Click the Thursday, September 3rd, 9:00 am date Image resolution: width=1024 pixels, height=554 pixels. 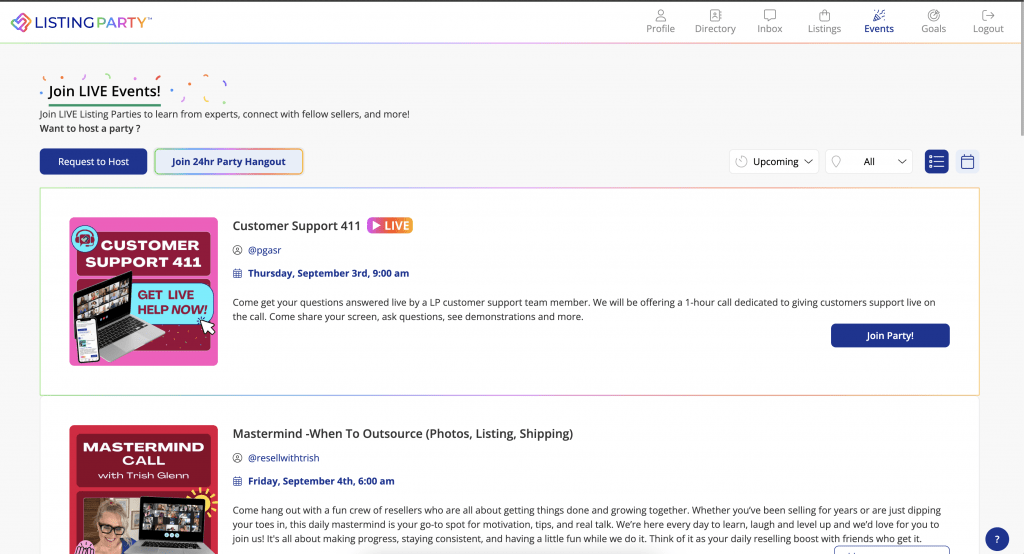(x=328, y=273)
